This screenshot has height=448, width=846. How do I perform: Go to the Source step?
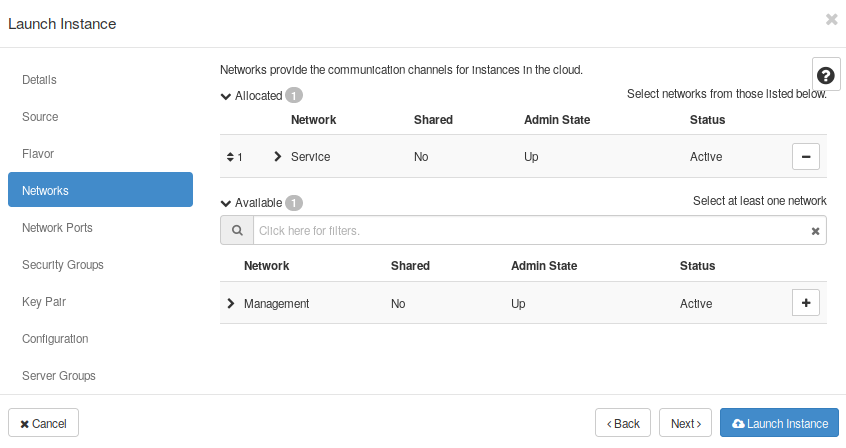(41, 117)
